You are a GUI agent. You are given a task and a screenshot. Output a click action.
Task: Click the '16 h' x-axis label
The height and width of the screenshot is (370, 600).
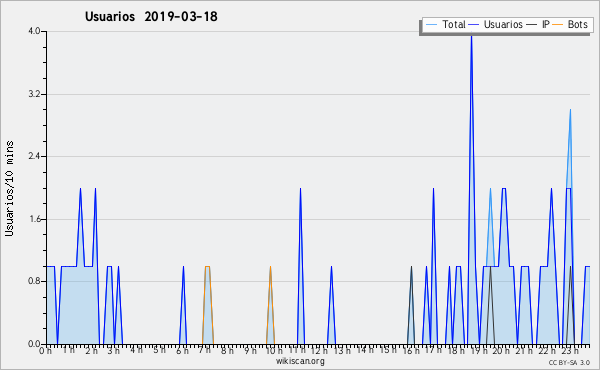point(411,350)
